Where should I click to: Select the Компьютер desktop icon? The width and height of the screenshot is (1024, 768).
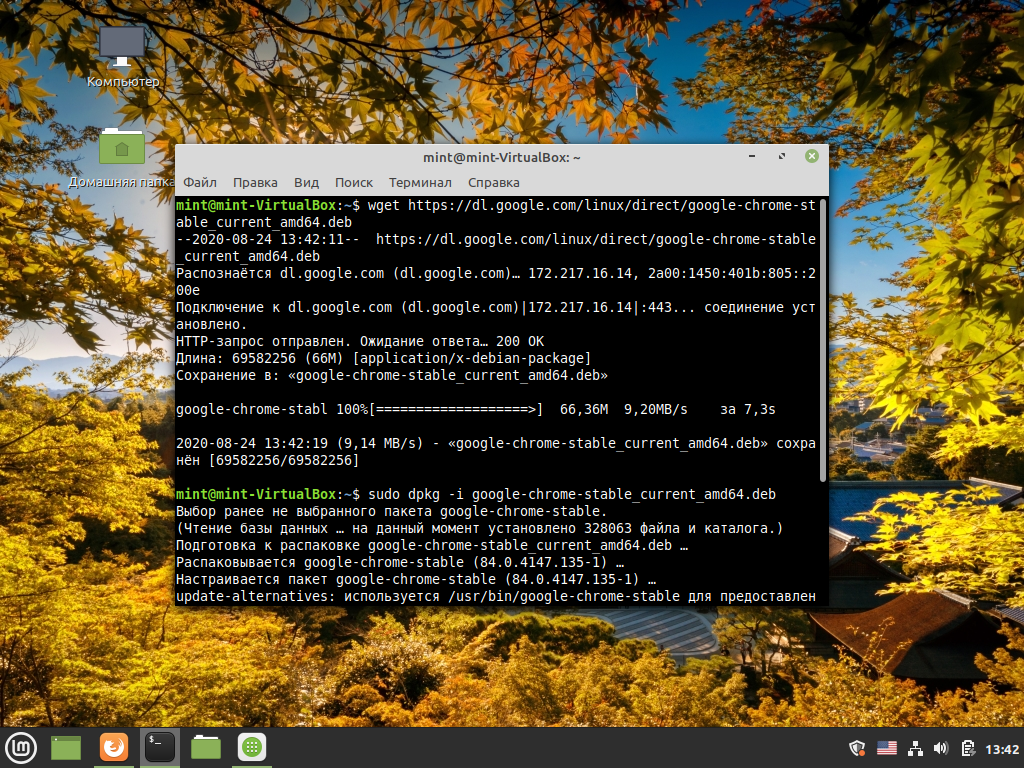pyautogui.click(x=122, y=57)
